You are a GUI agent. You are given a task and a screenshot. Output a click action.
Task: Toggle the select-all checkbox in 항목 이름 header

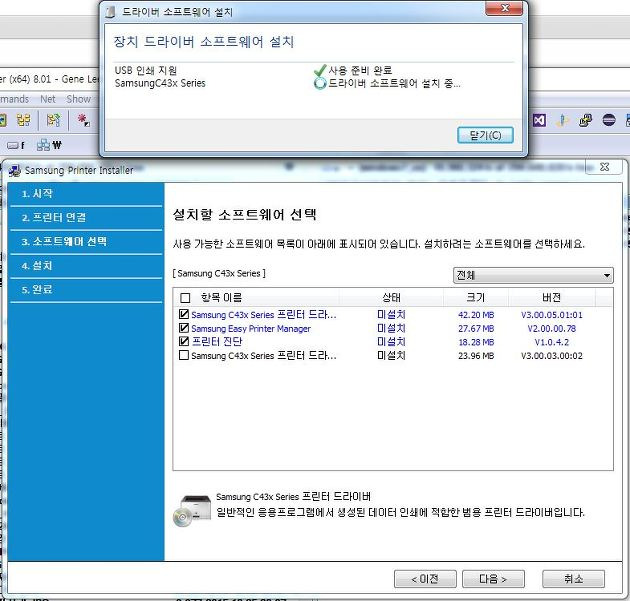coord(185,298)
